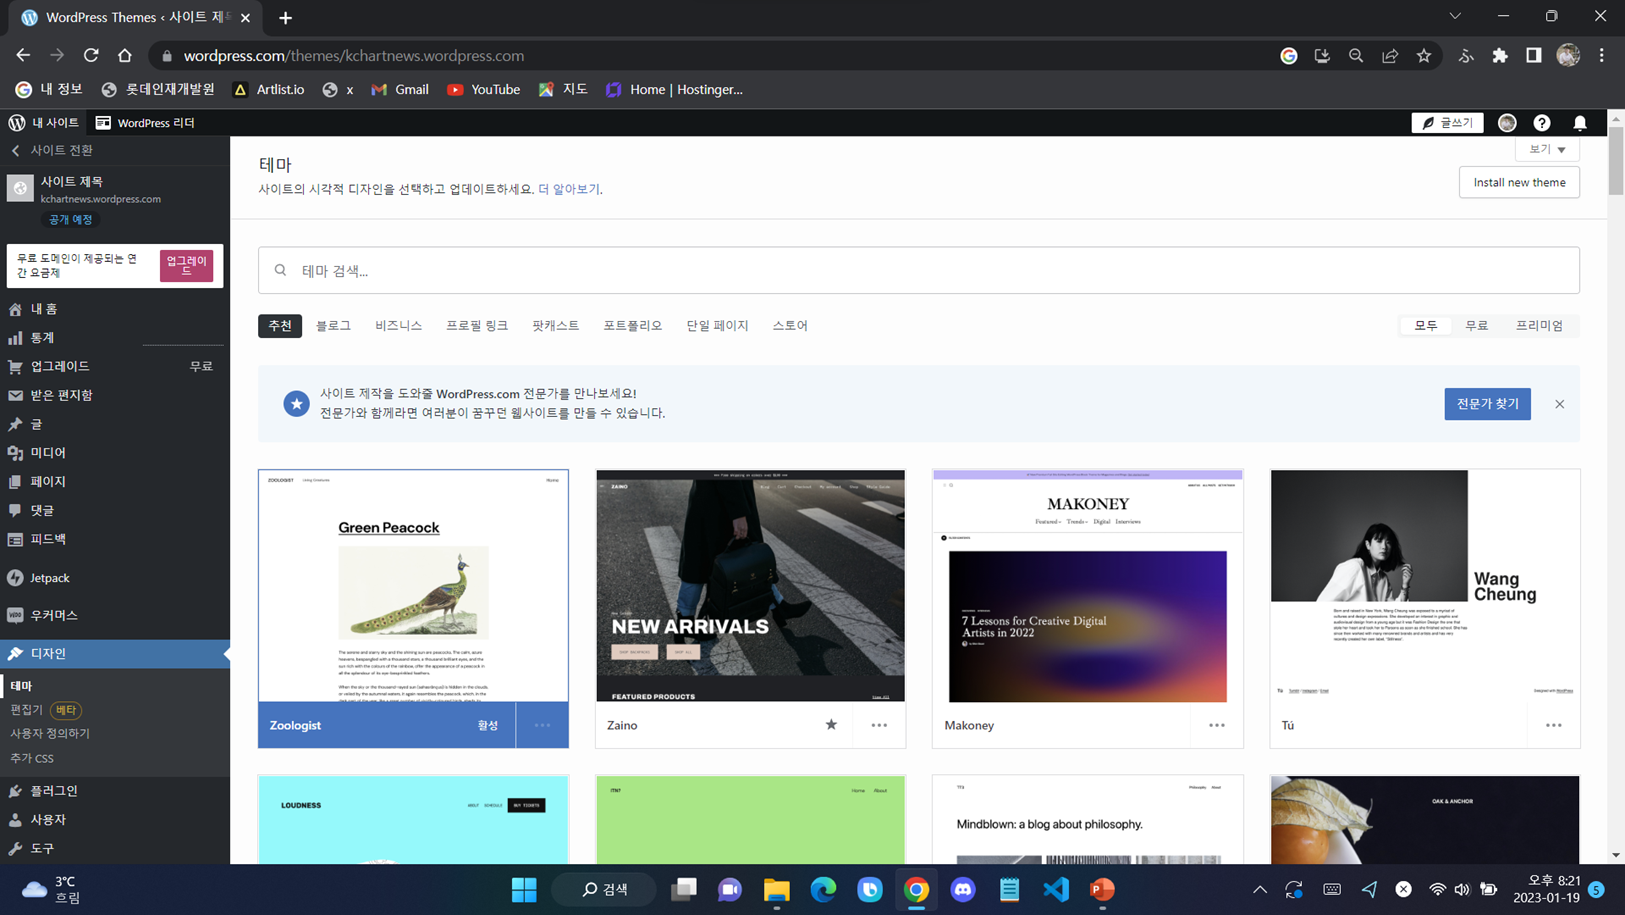Expand the 보기 dropdown
The image size is (1625, 915).
1547,149
